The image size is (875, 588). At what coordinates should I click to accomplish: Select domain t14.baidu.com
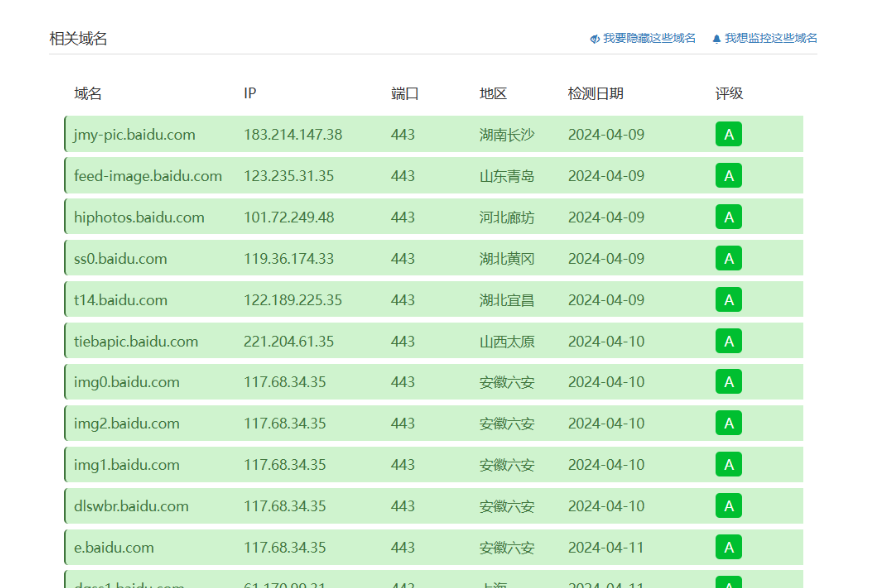click(x=121, y=300)
